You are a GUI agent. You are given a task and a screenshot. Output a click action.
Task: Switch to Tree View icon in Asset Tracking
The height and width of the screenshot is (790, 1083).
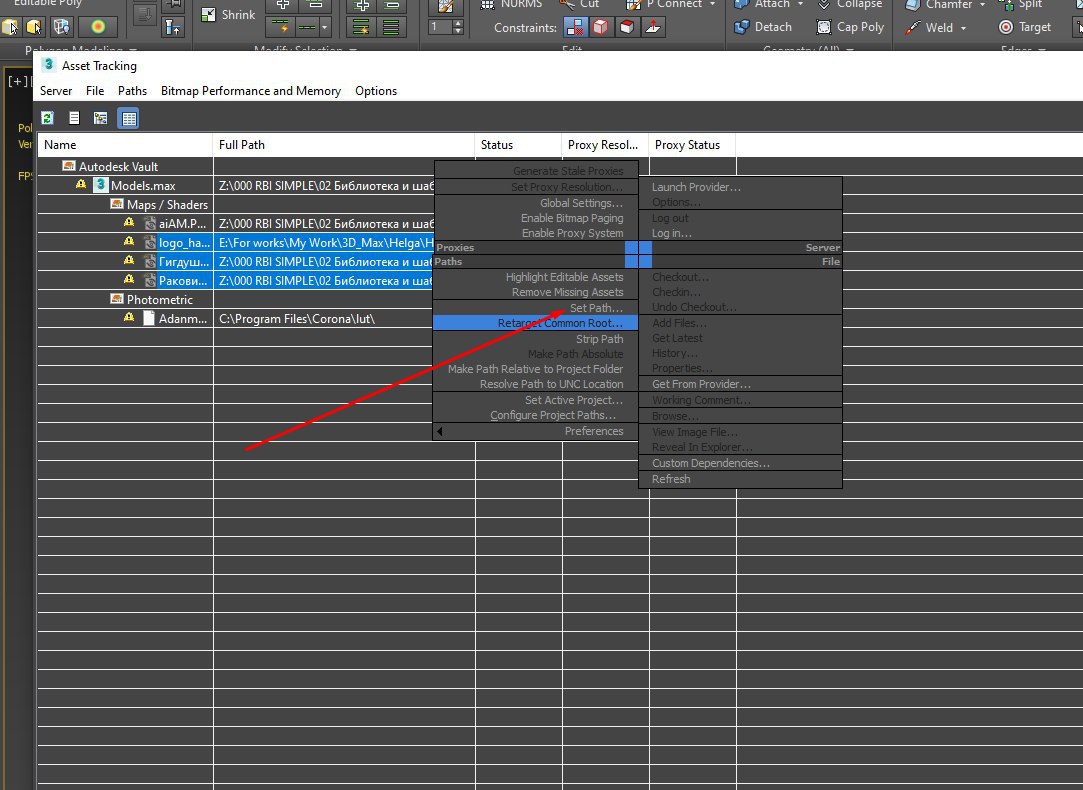(x=101, y=118)
